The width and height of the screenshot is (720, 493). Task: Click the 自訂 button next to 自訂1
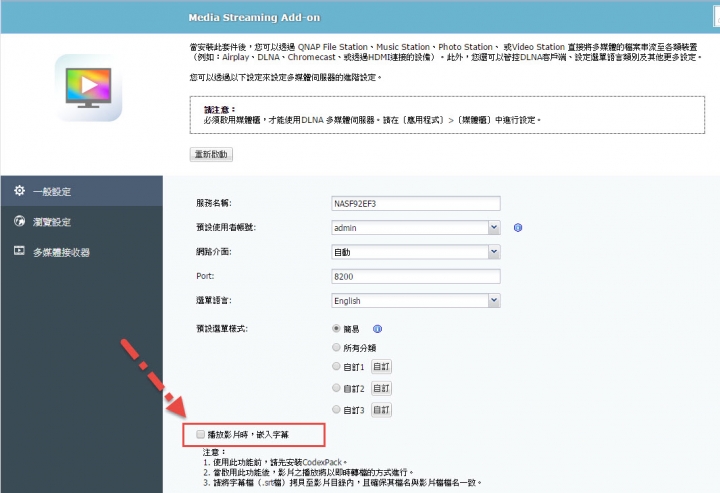(381, 367)
